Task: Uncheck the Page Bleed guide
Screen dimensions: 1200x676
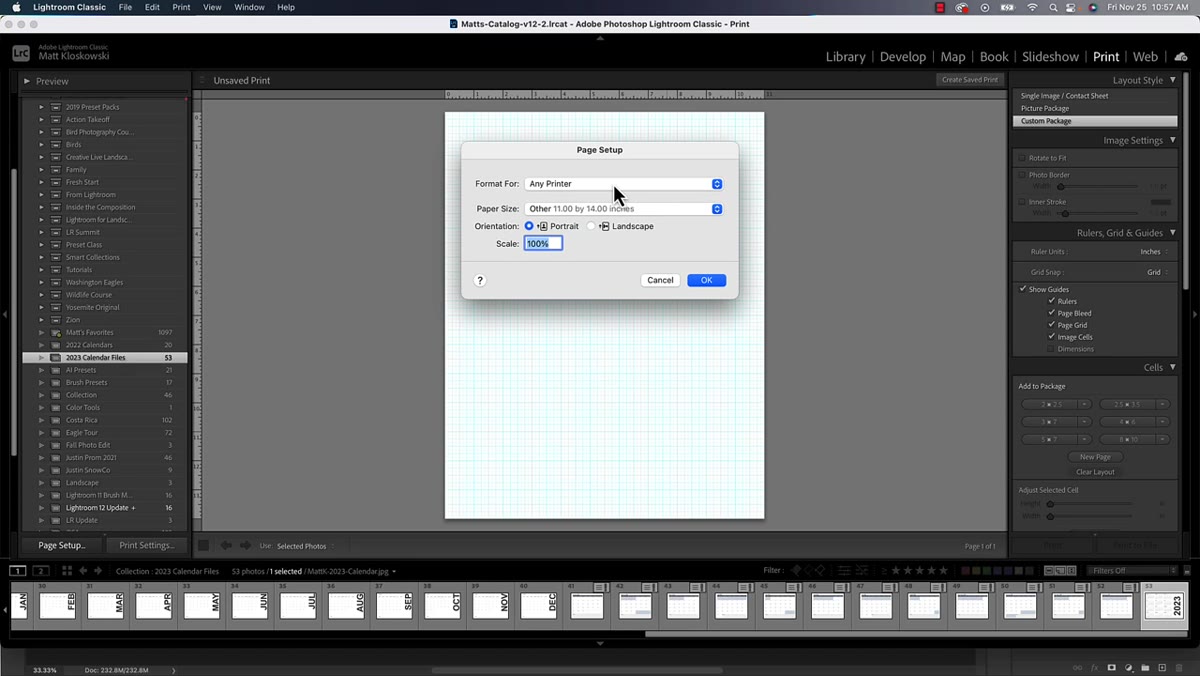Action: pos(1051,313)
